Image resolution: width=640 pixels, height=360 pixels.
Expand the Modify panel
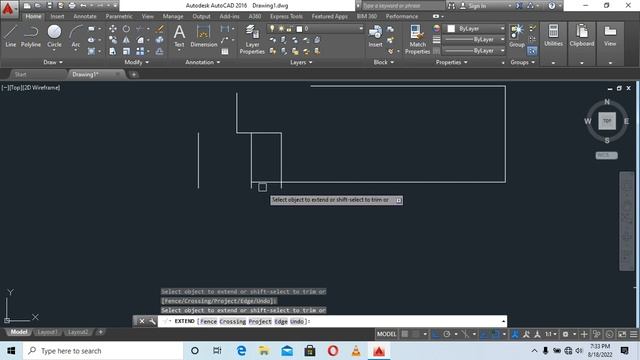tap(137, 62)
